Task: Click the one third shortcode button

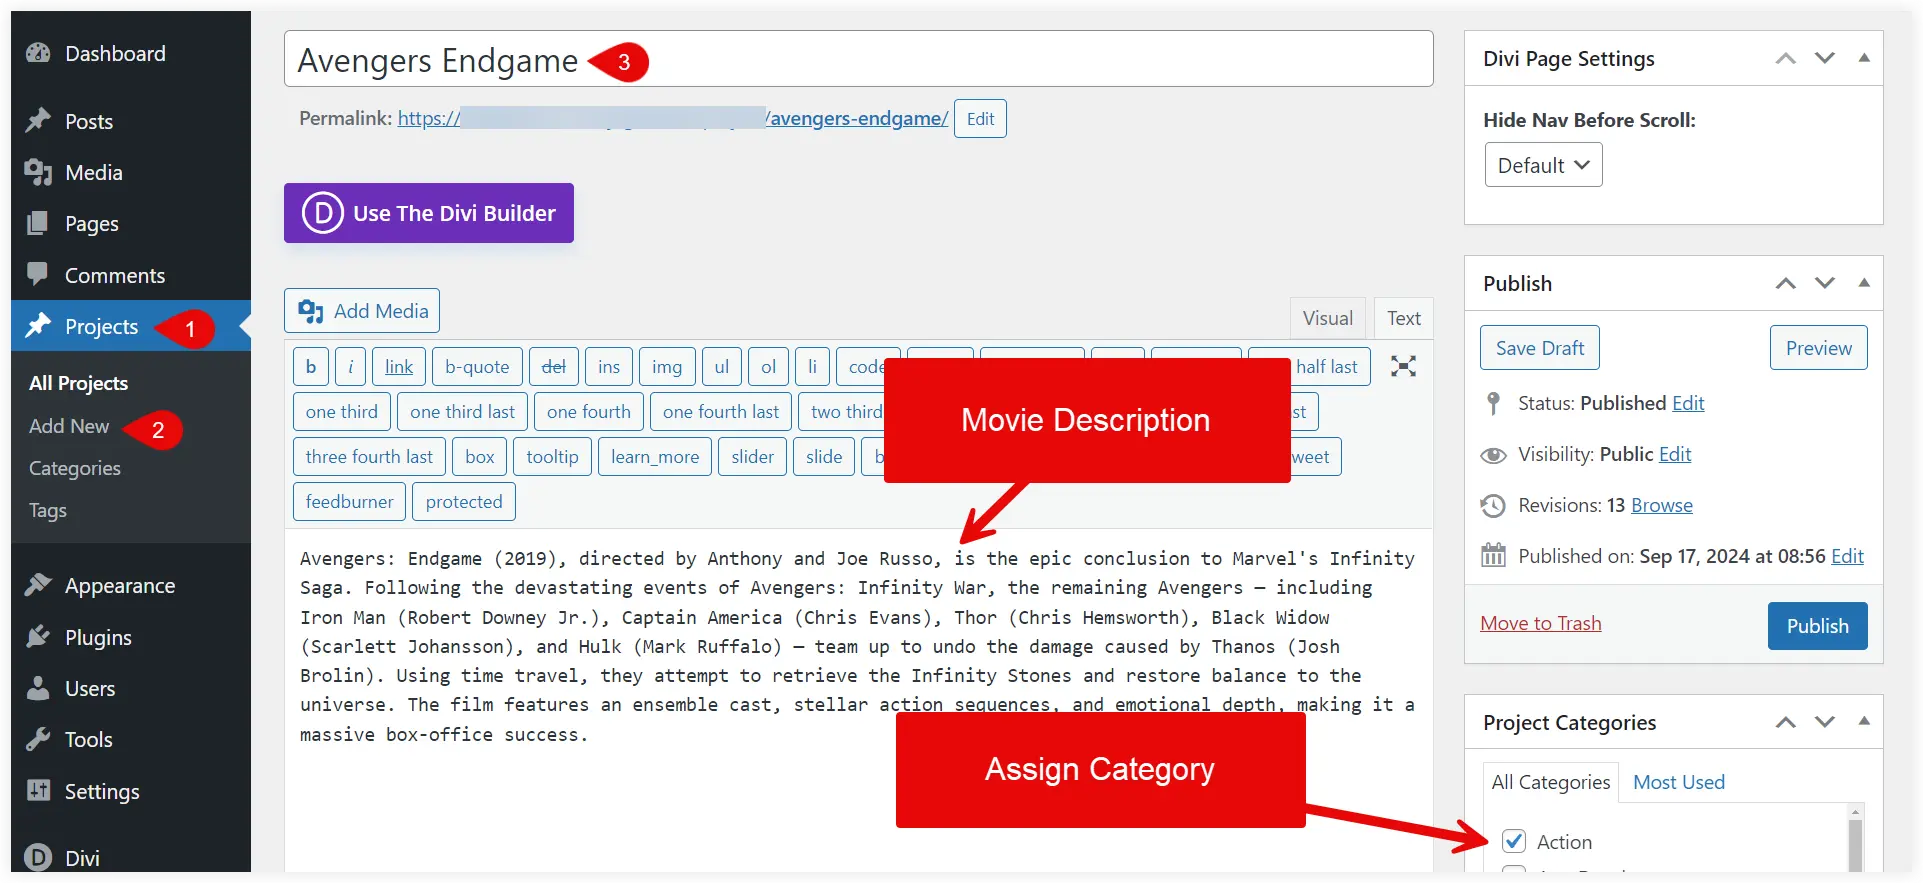Action: [342, 412]
